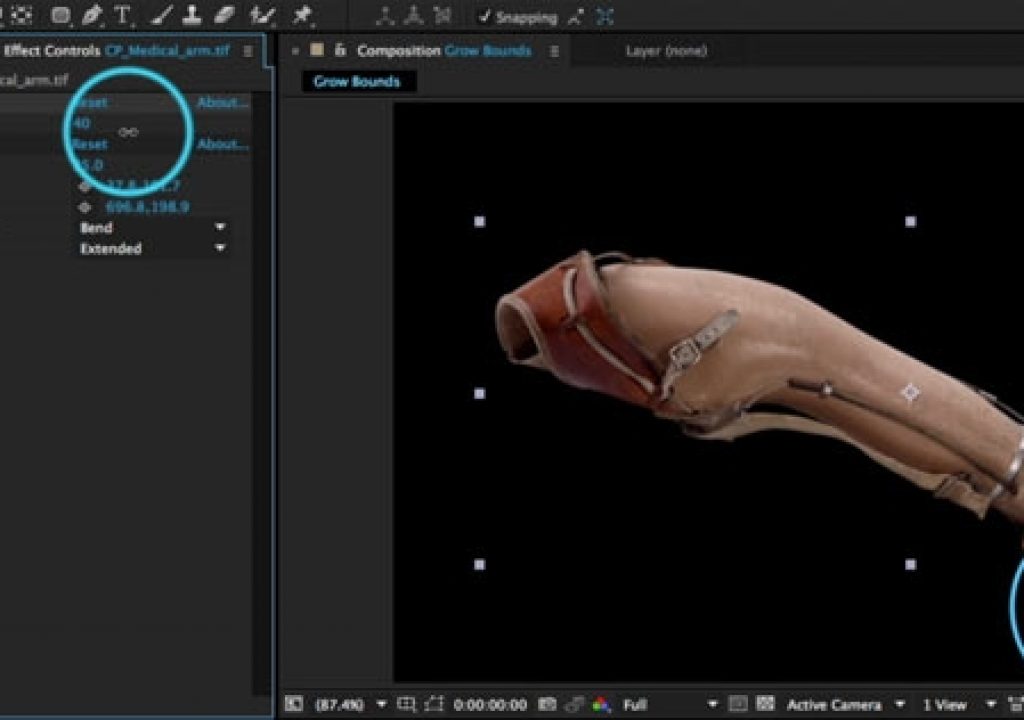Switch to Composition Grow Bounds tab
1024x720 pixels.
[x=443, y=50]
